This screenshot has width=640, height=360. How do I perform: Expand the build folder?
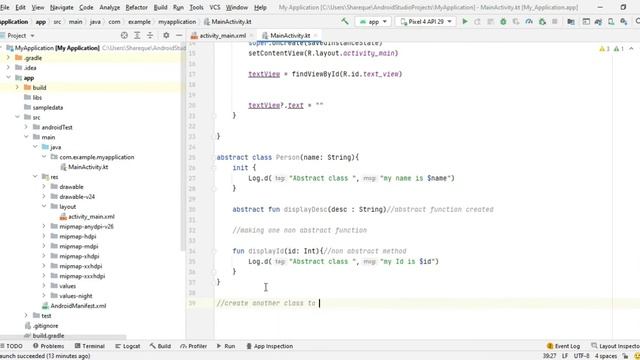tap(17, 87)
